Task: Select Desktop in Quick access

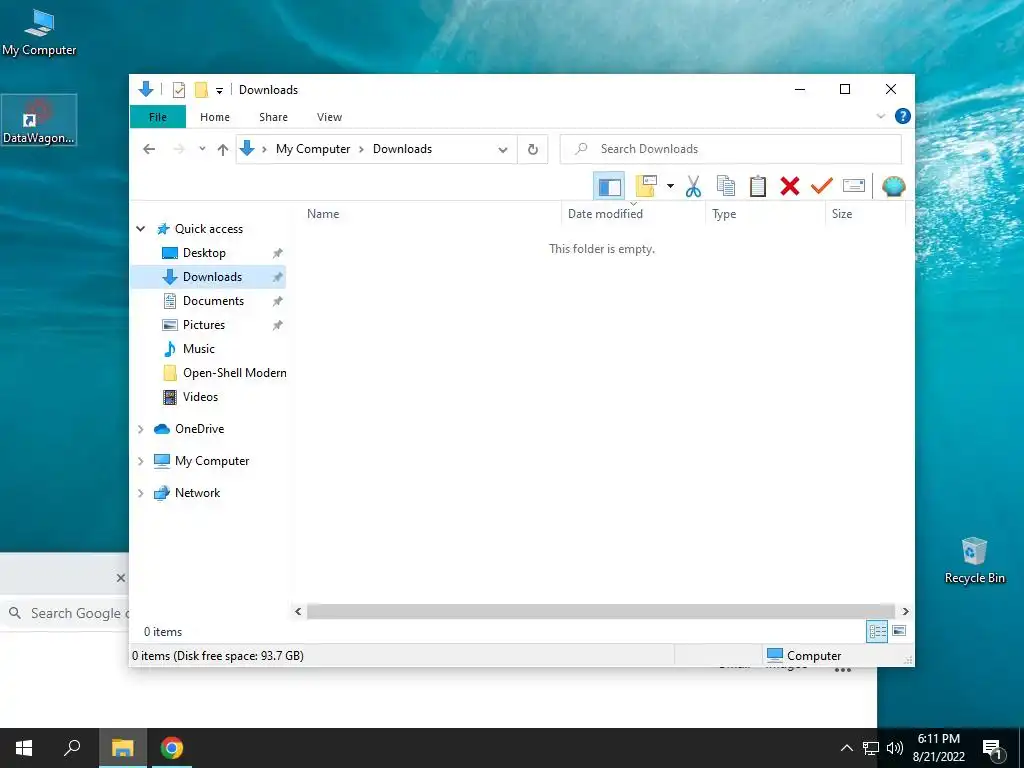Action: 204,253
